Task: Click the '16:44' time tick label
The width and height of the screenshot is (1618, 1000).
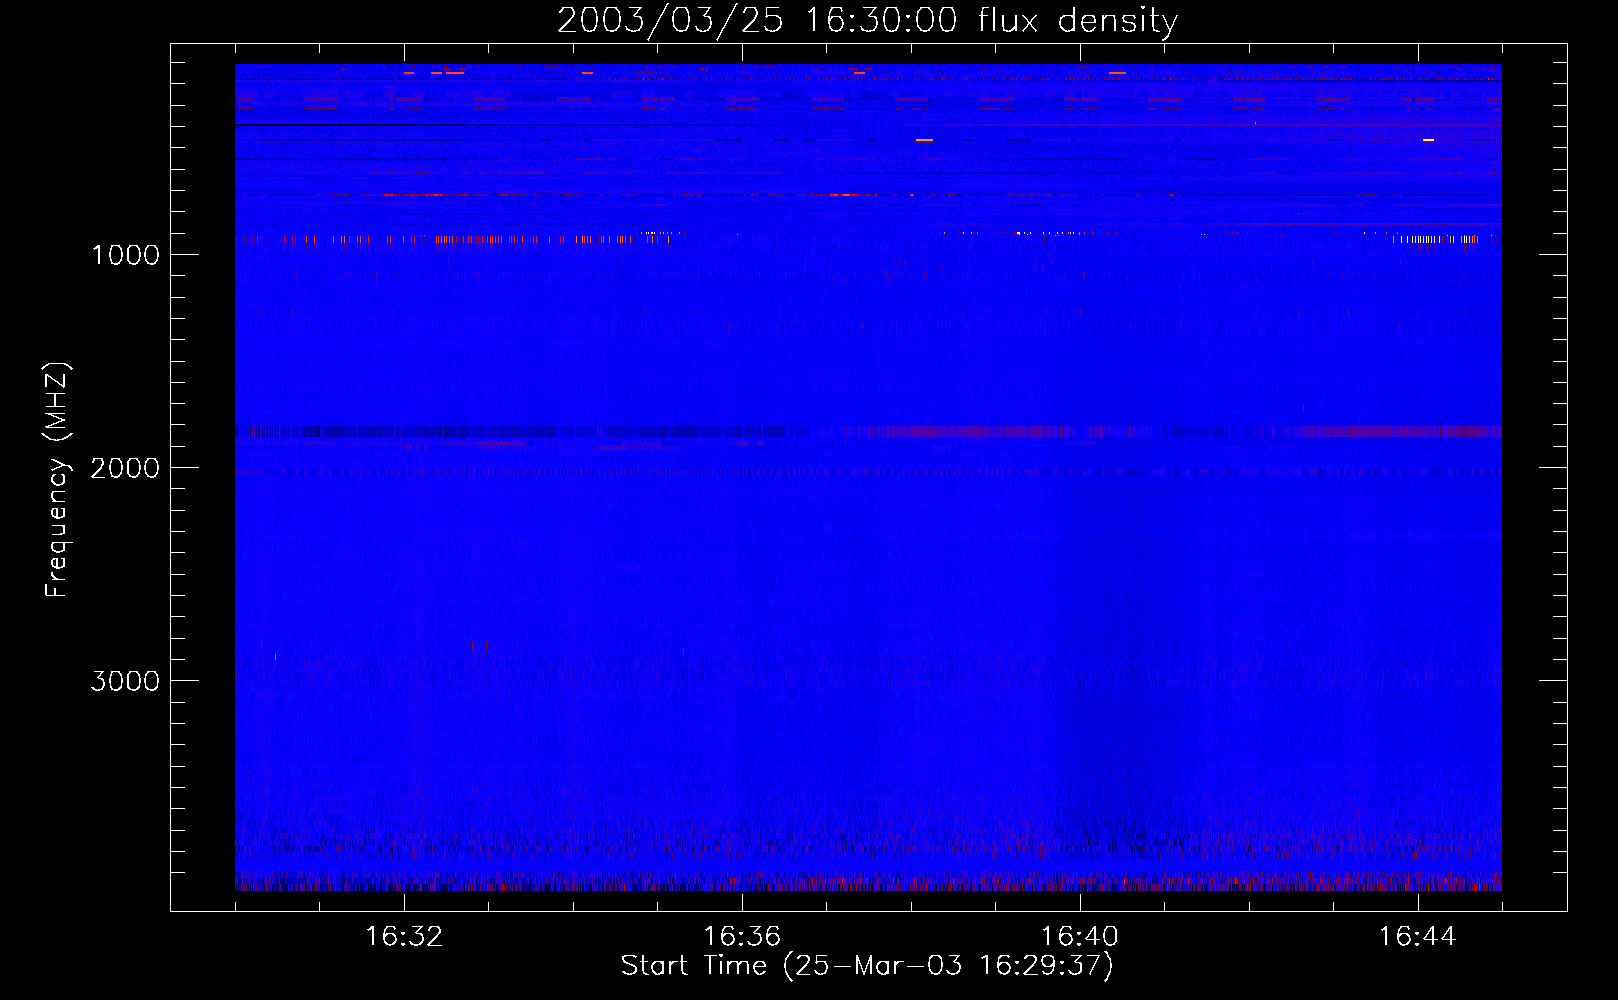Action: 1418,937
